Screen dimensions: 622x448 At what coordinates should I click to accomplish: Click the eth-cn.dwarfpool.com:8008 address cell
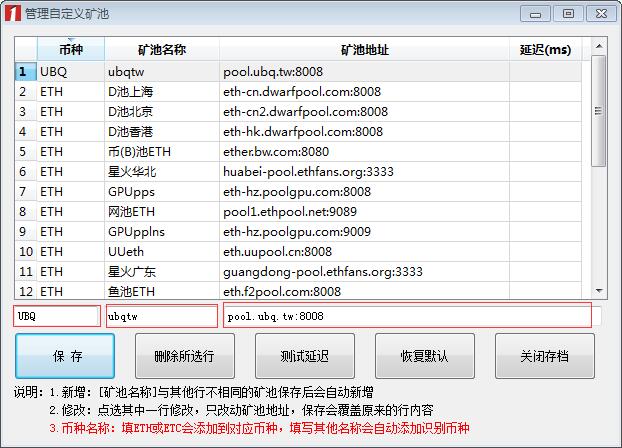365,92
